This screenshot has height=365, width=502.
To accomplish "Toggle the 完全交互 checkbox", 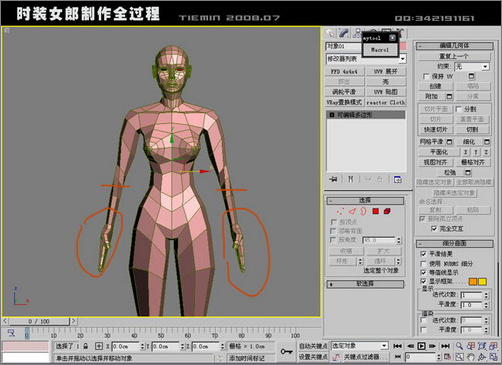I will (x=434, y=229).
